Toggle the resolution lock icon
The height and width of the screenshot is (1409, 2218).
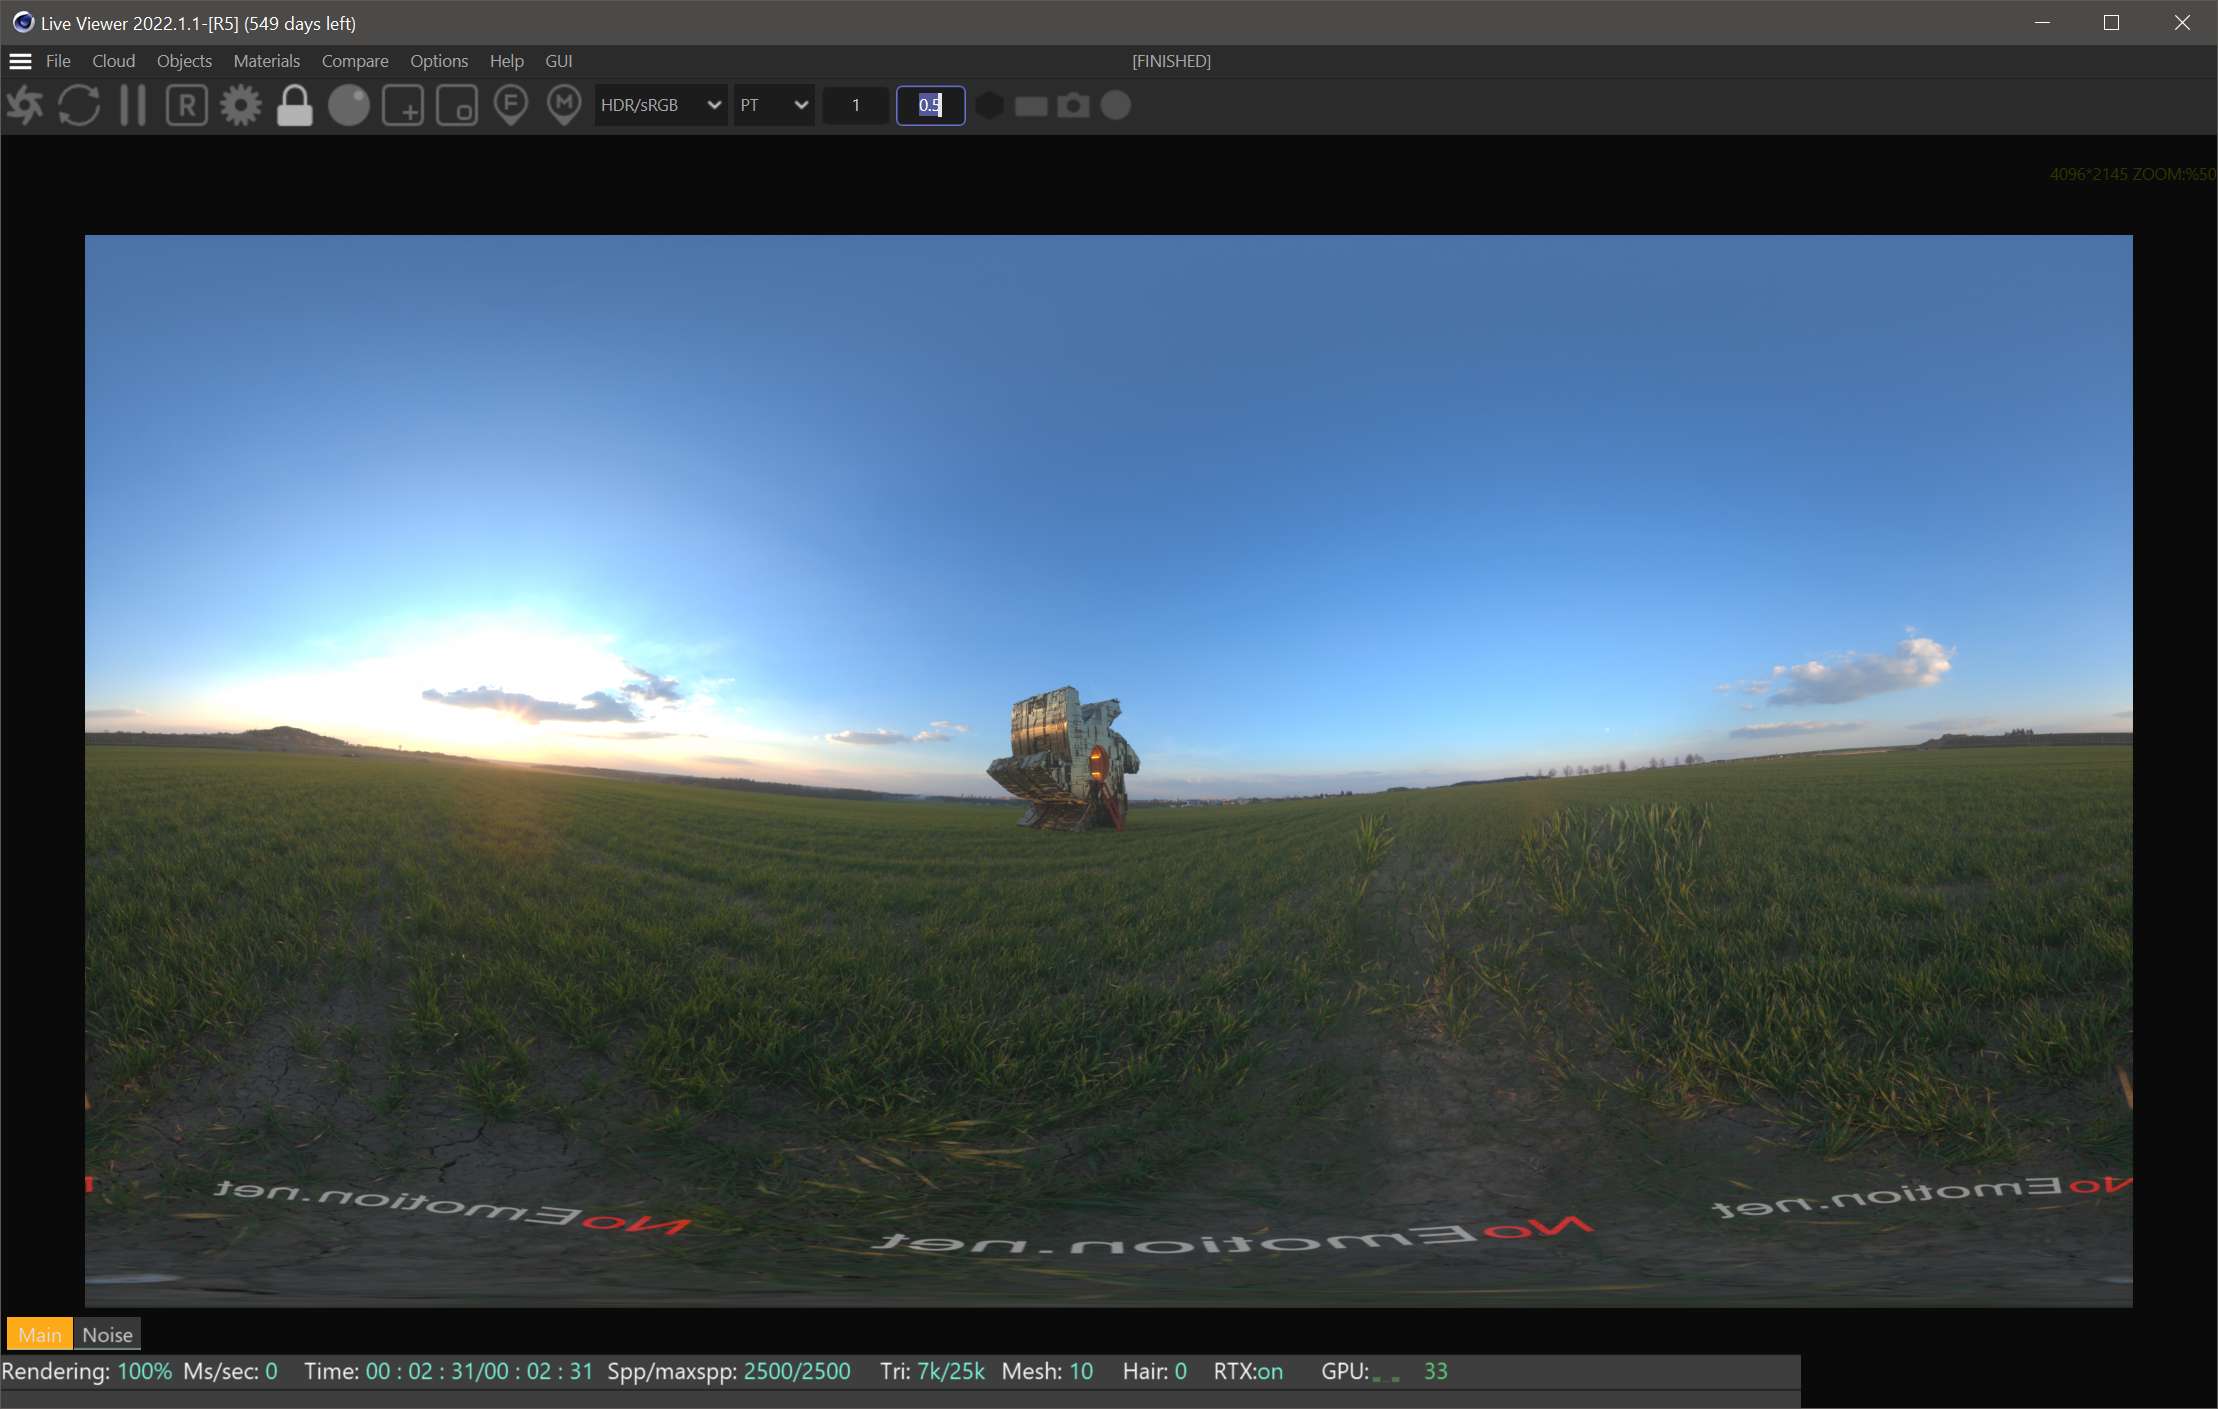294,105
